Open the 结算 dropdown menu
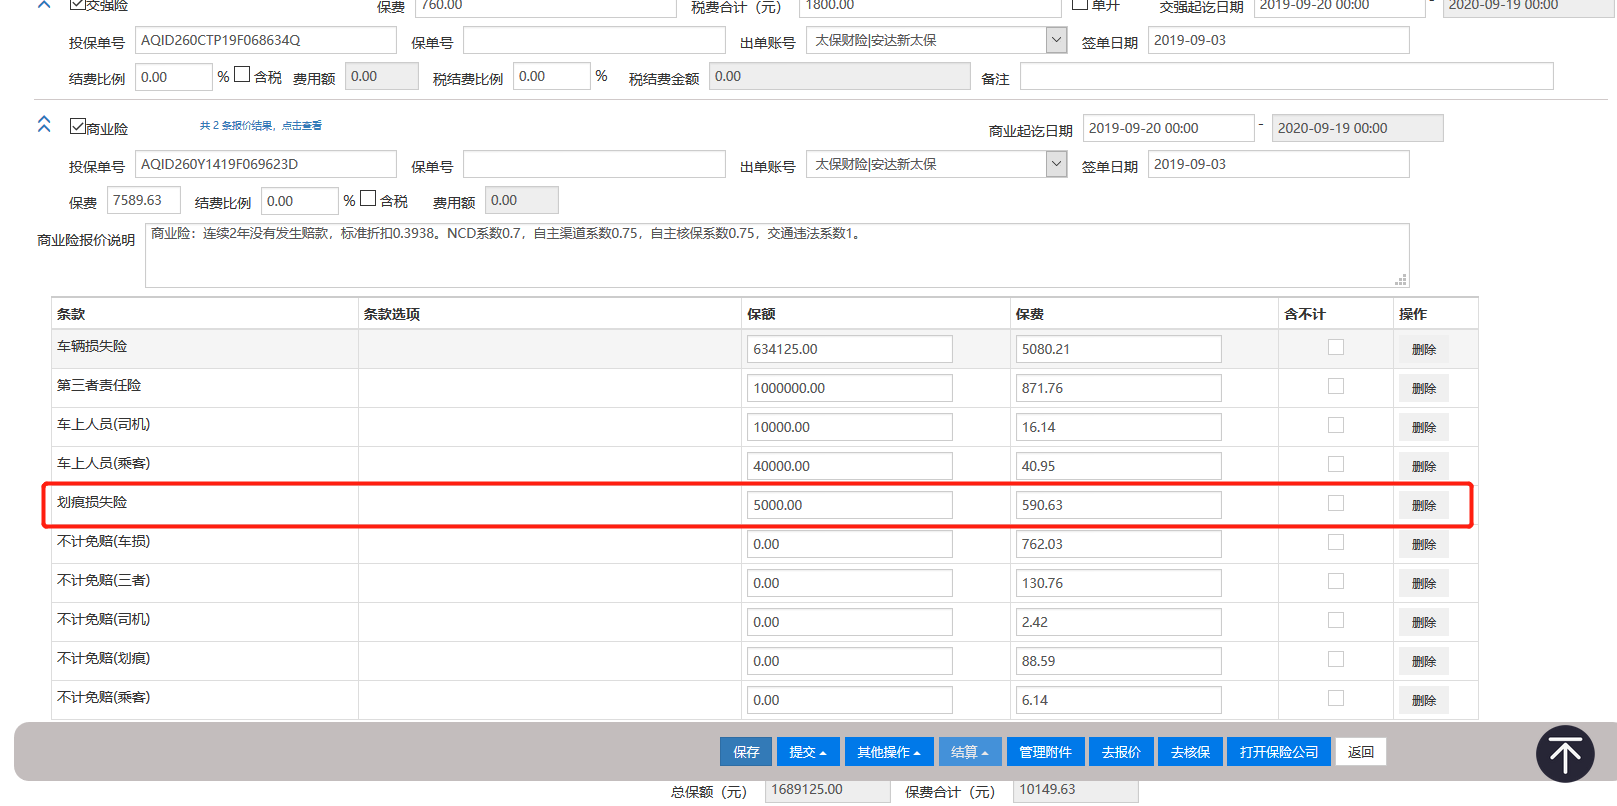Screen dimensions: 1617x806 [x=969, y=752]
